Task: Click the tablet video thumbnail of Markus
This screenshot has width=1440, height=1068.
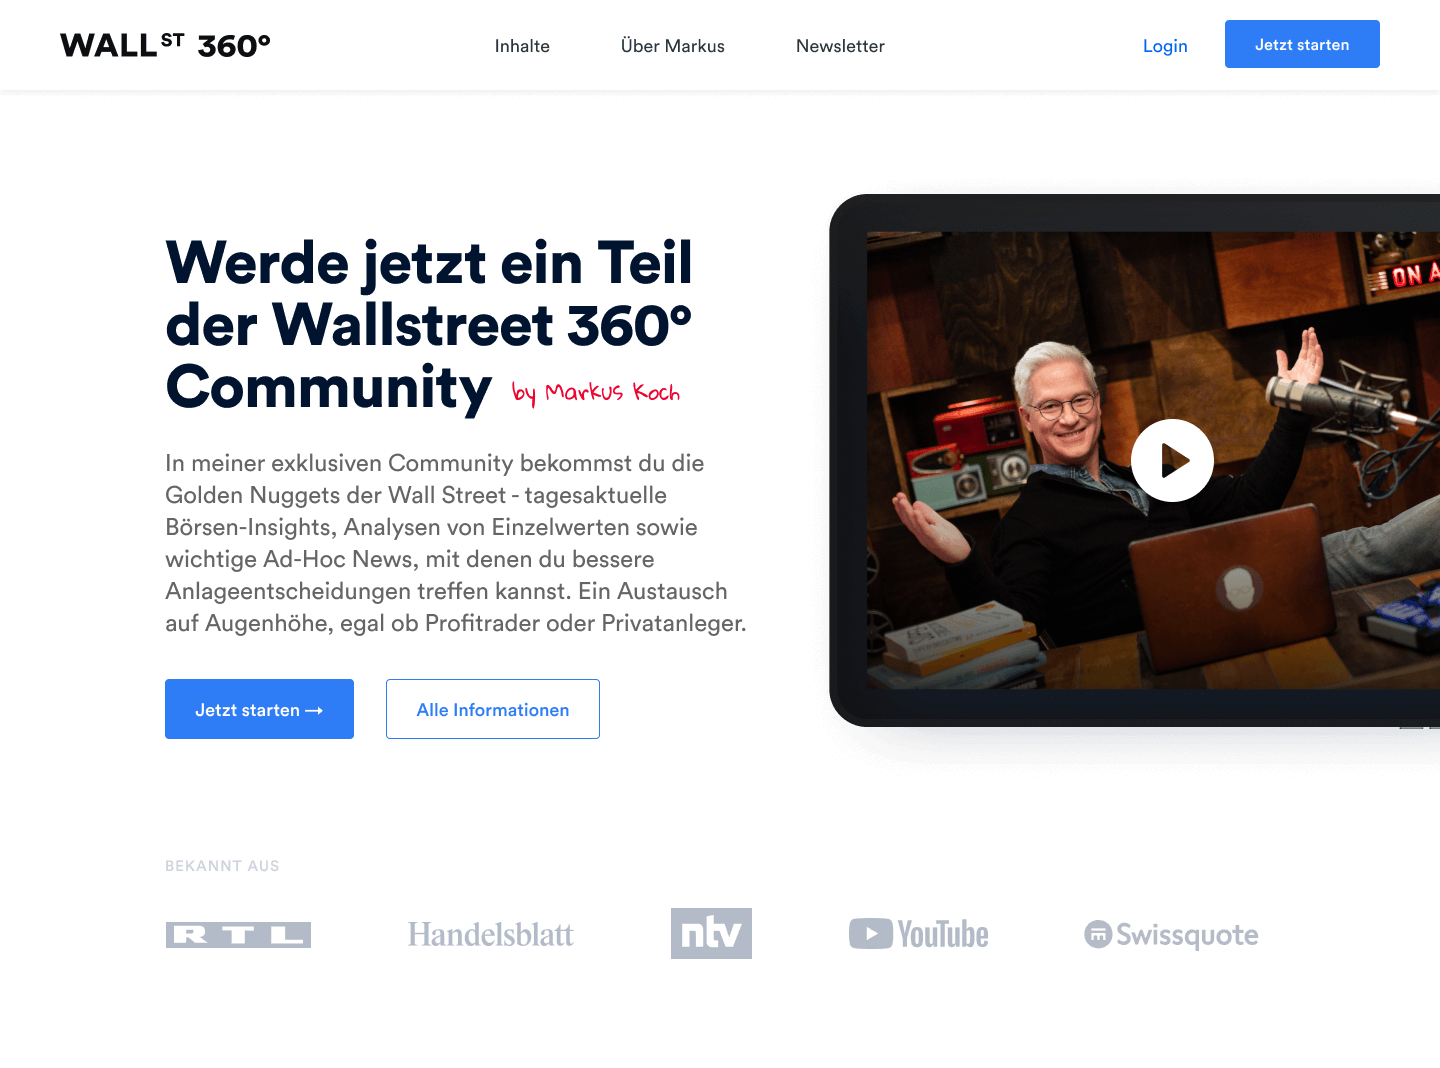Action: click(x=1153, y=460)
